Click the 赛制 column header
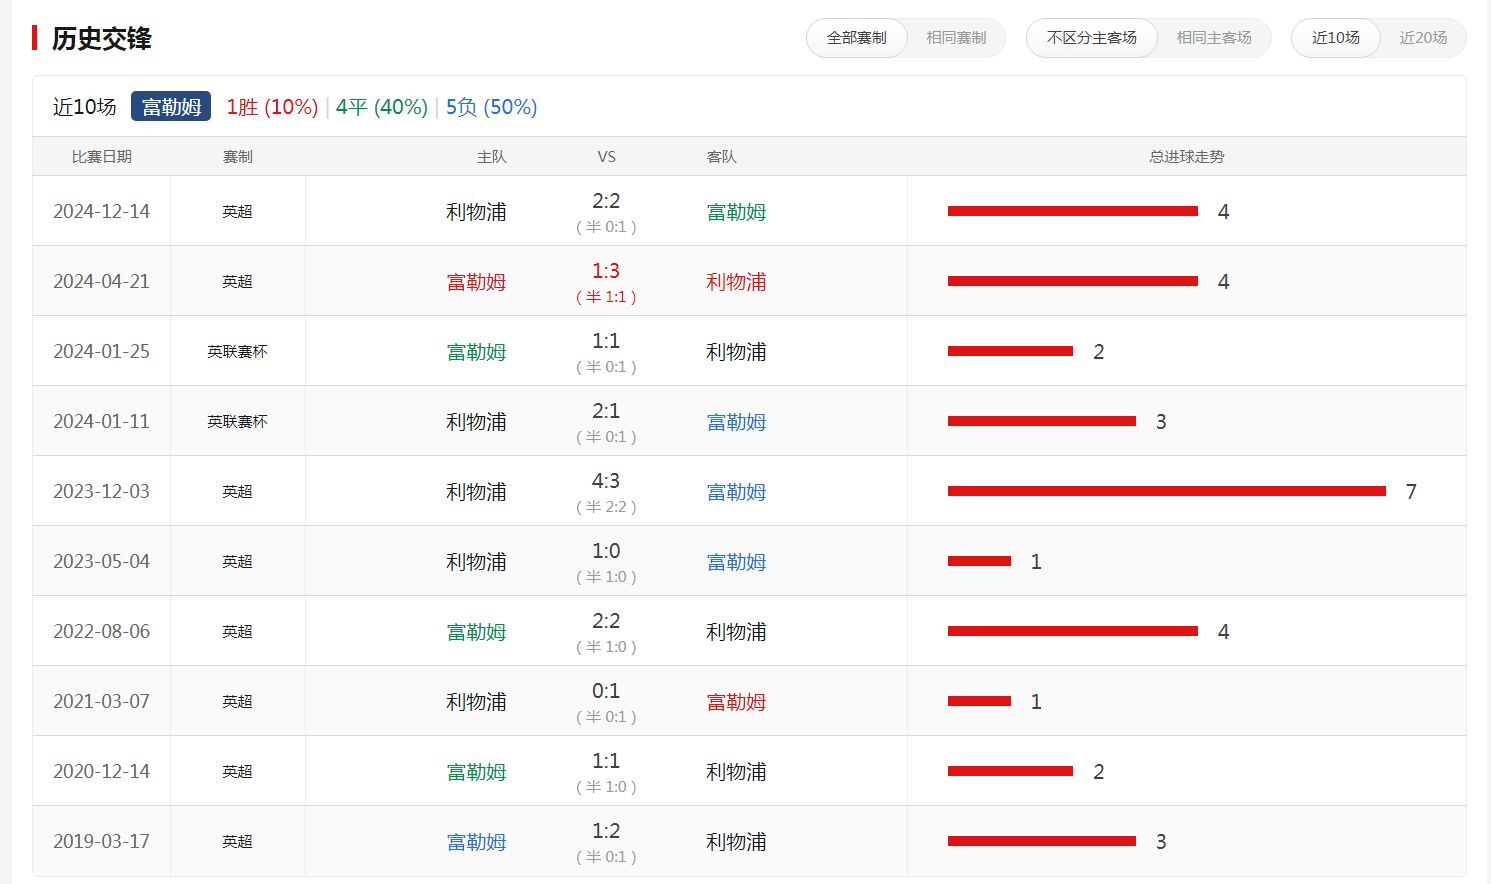 click(238, 157)
